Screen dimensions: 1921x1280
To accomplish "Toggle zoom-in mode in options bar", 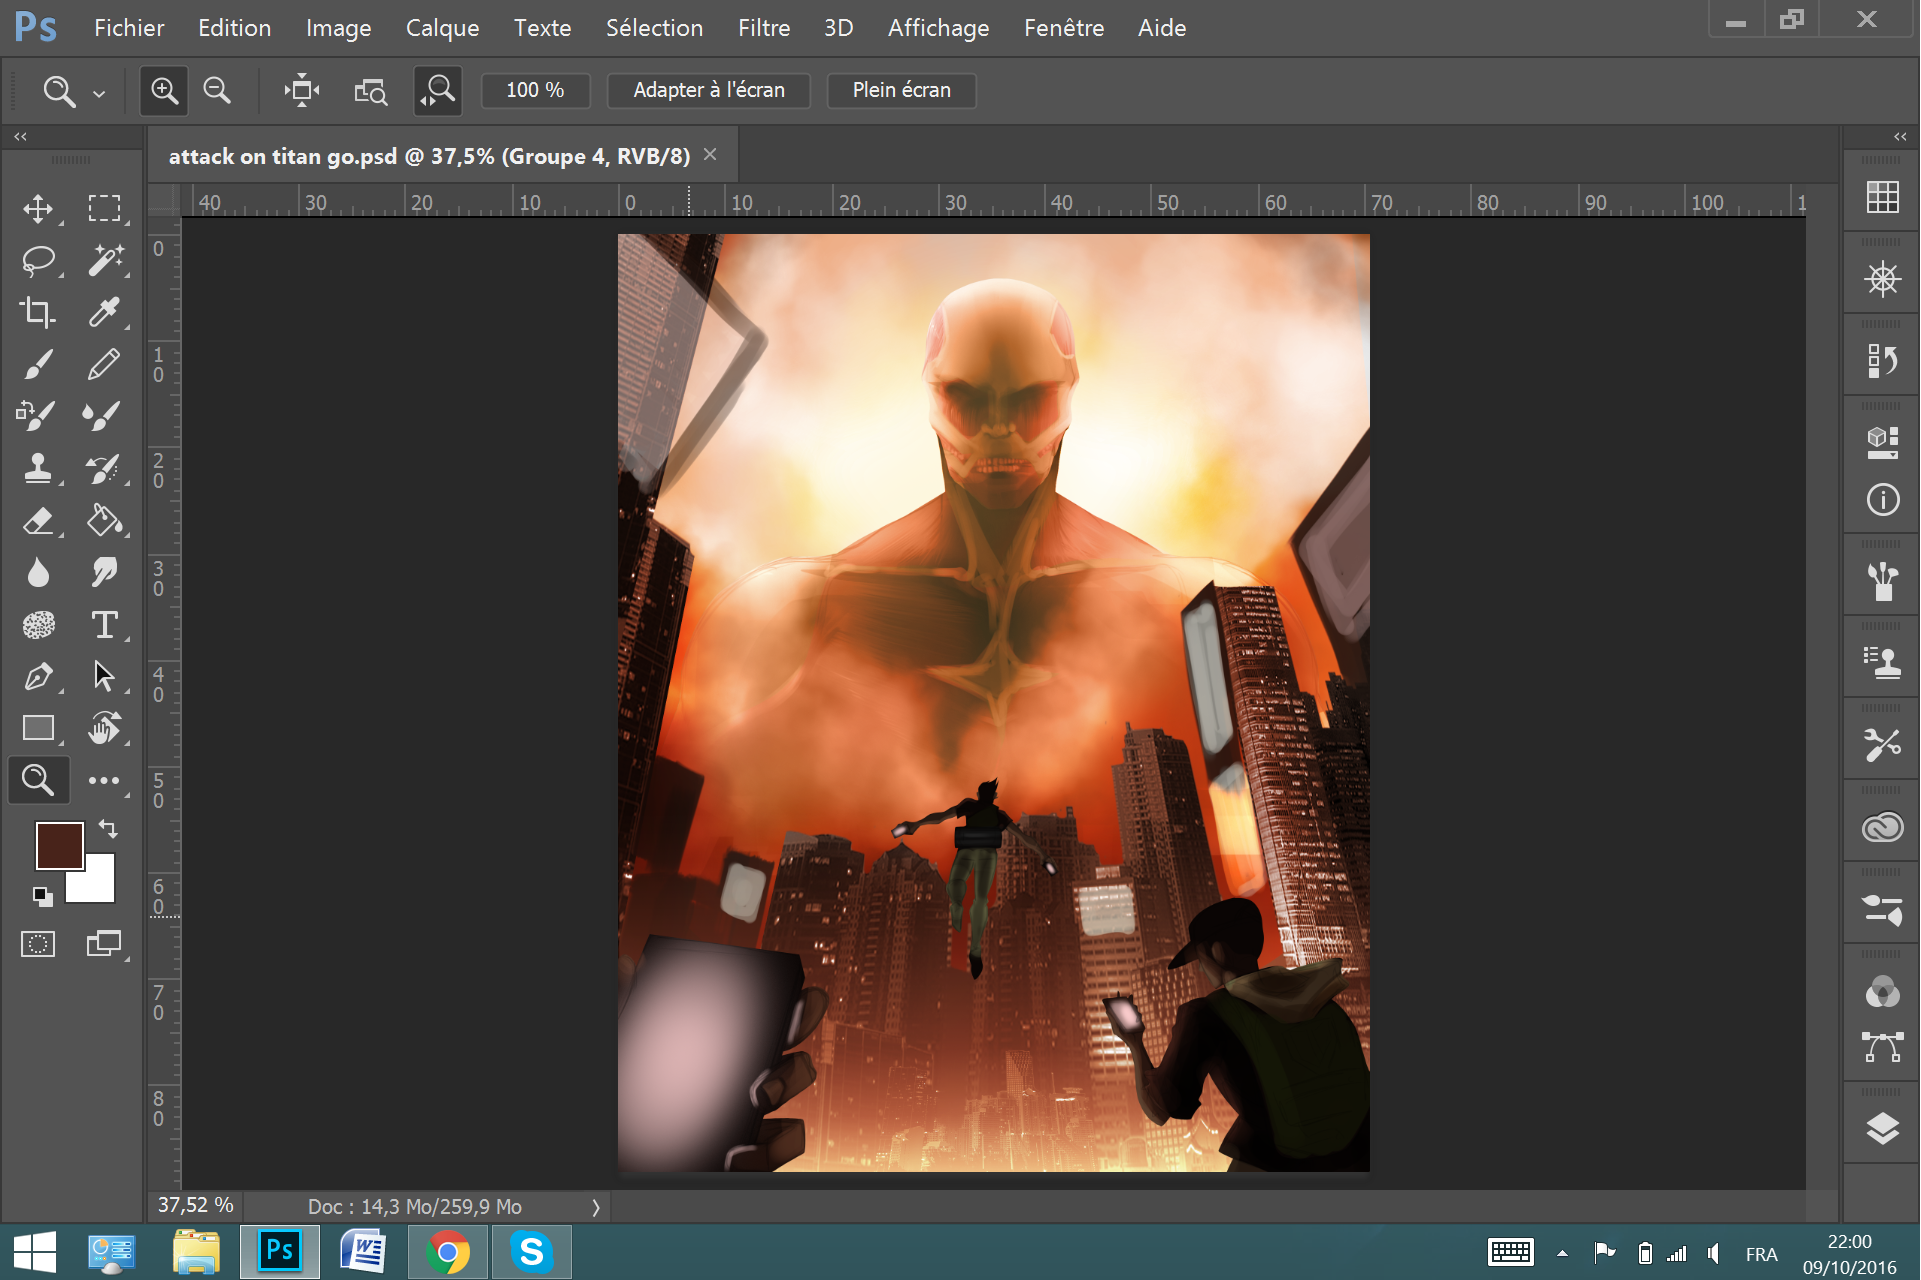I will tap(164, 91).
